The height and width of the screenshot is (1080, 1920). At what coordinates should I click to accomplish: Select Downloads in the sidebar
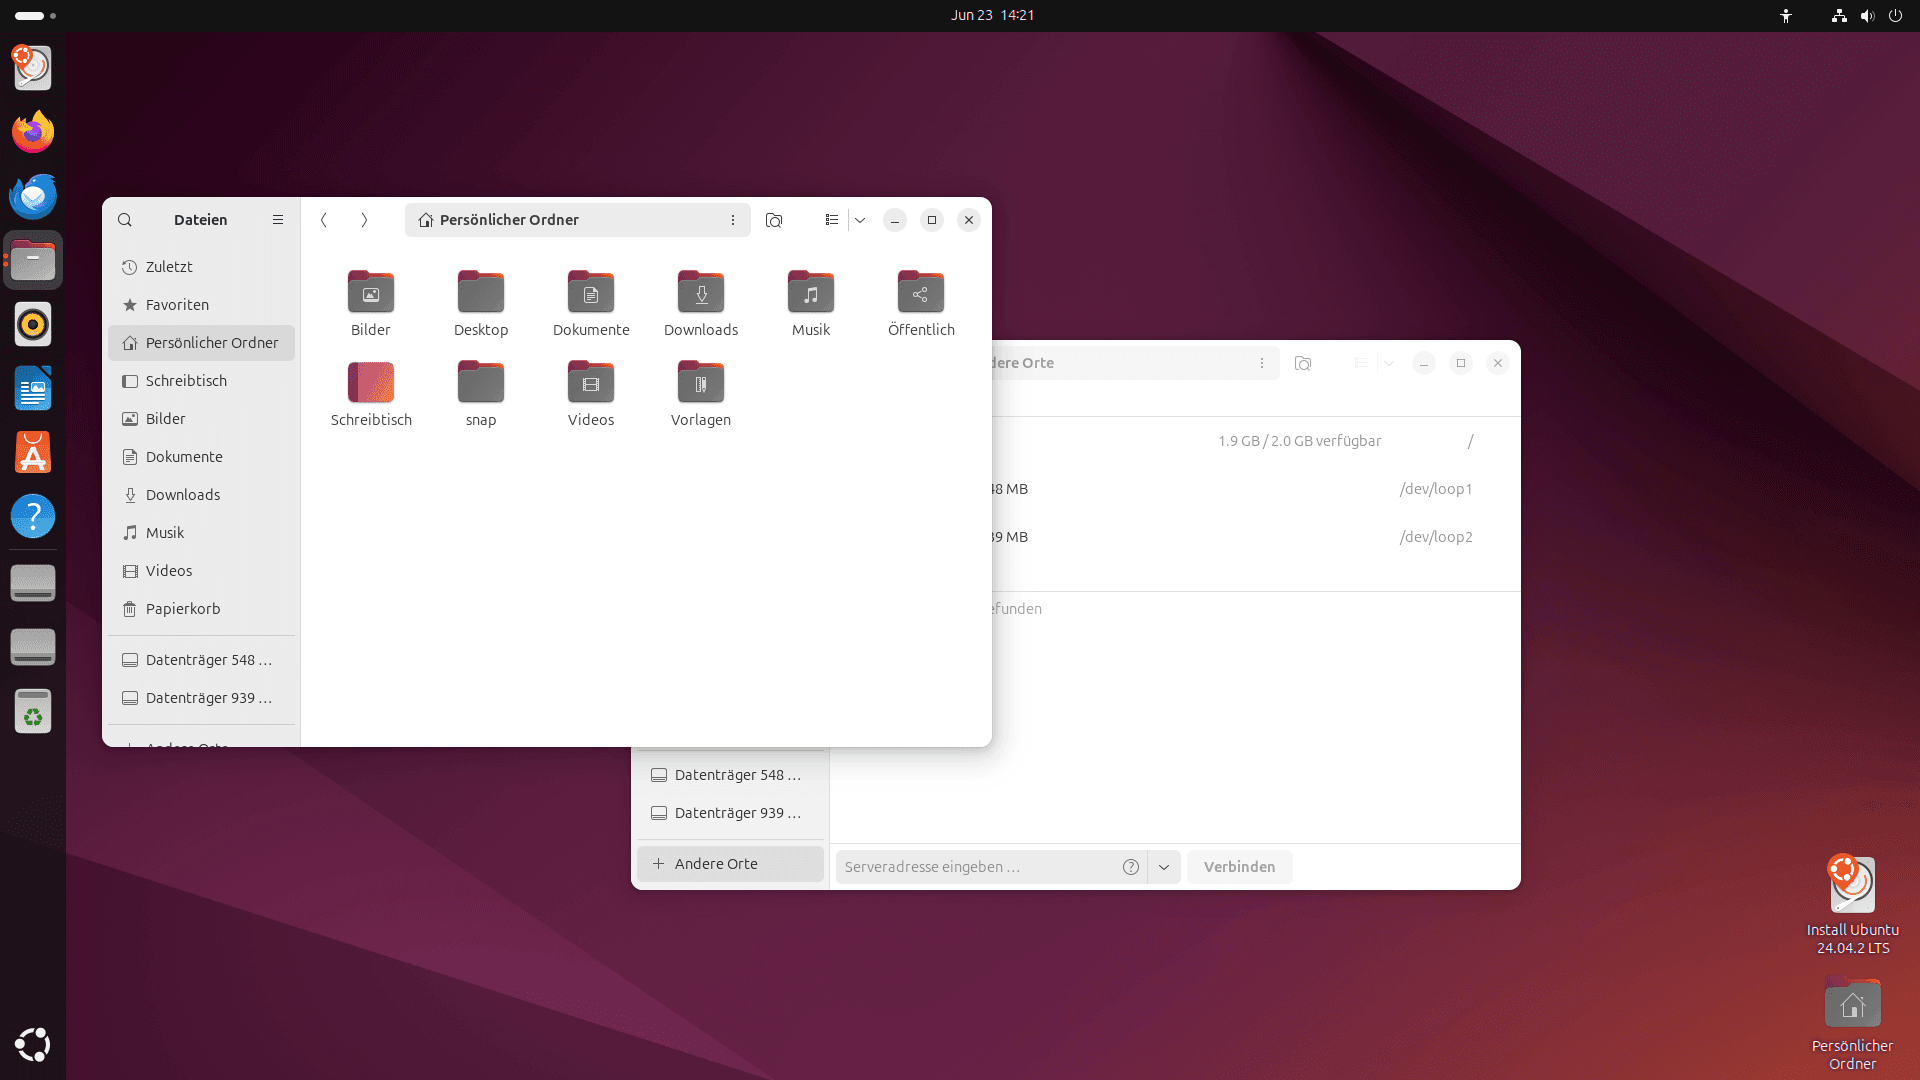tap(201, 495)
